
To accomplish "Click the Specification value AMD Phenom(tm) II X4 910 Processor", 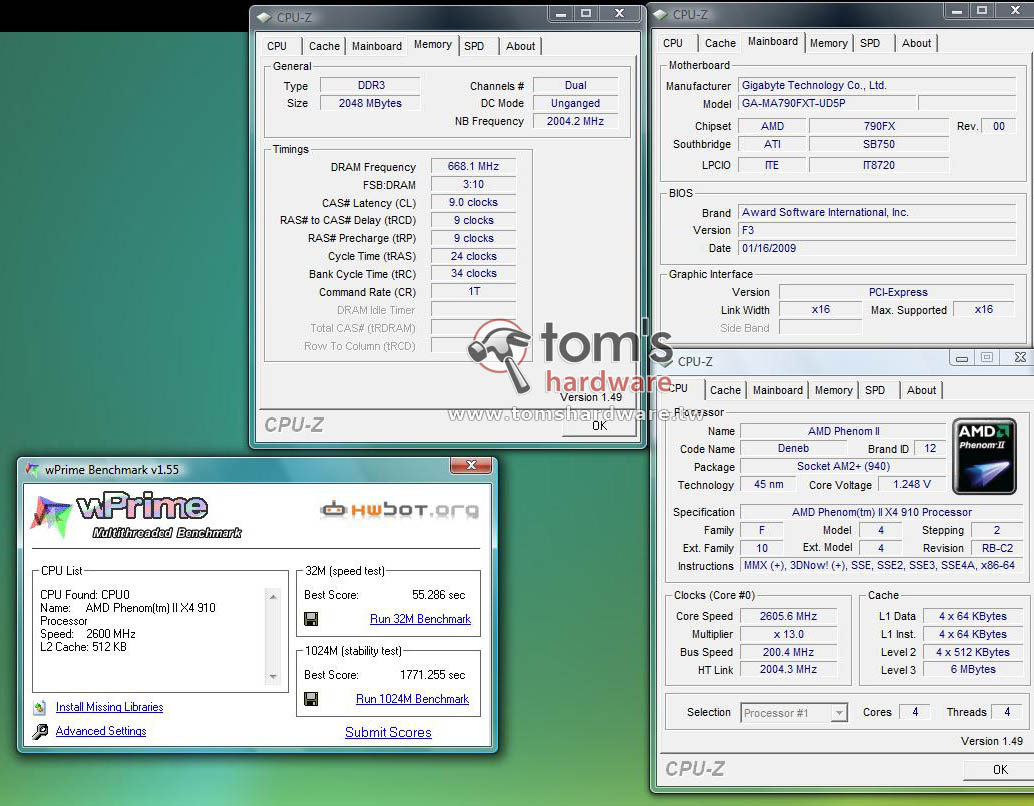I will pos(882,512).
